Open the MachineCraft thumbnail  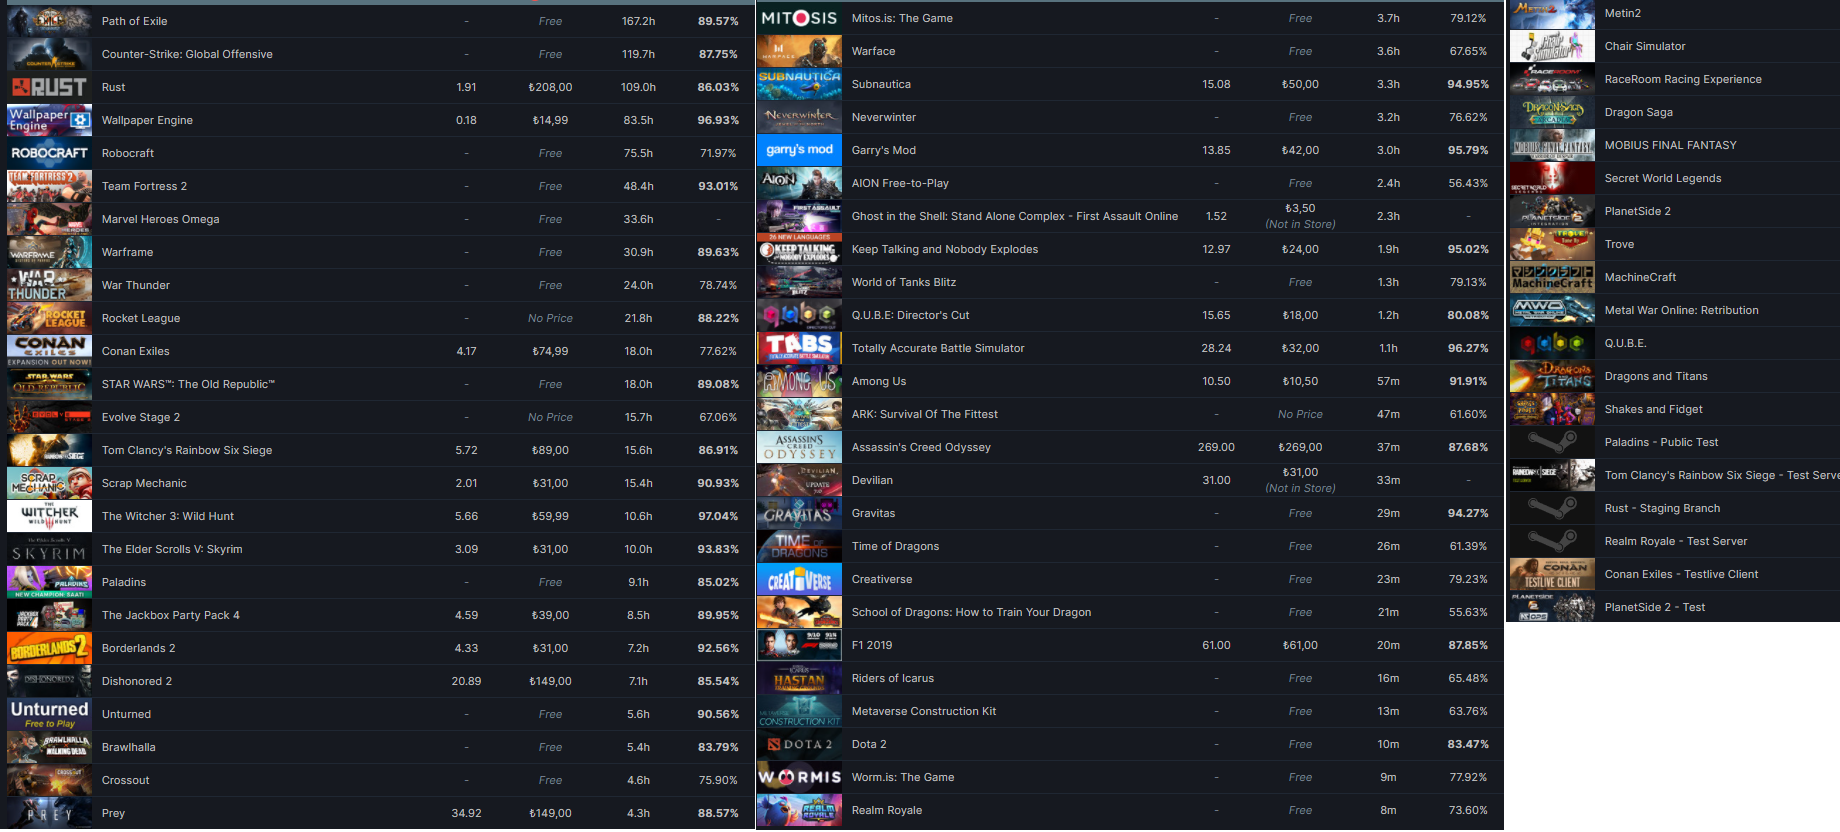click(x=1552, y=277)
